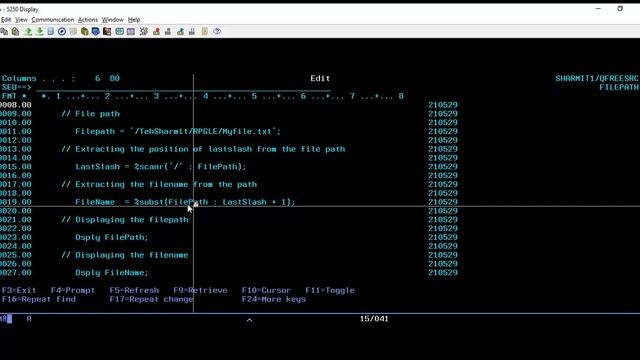
Task: Click the sequence number field 0011.00
Action: click(16, 131)
